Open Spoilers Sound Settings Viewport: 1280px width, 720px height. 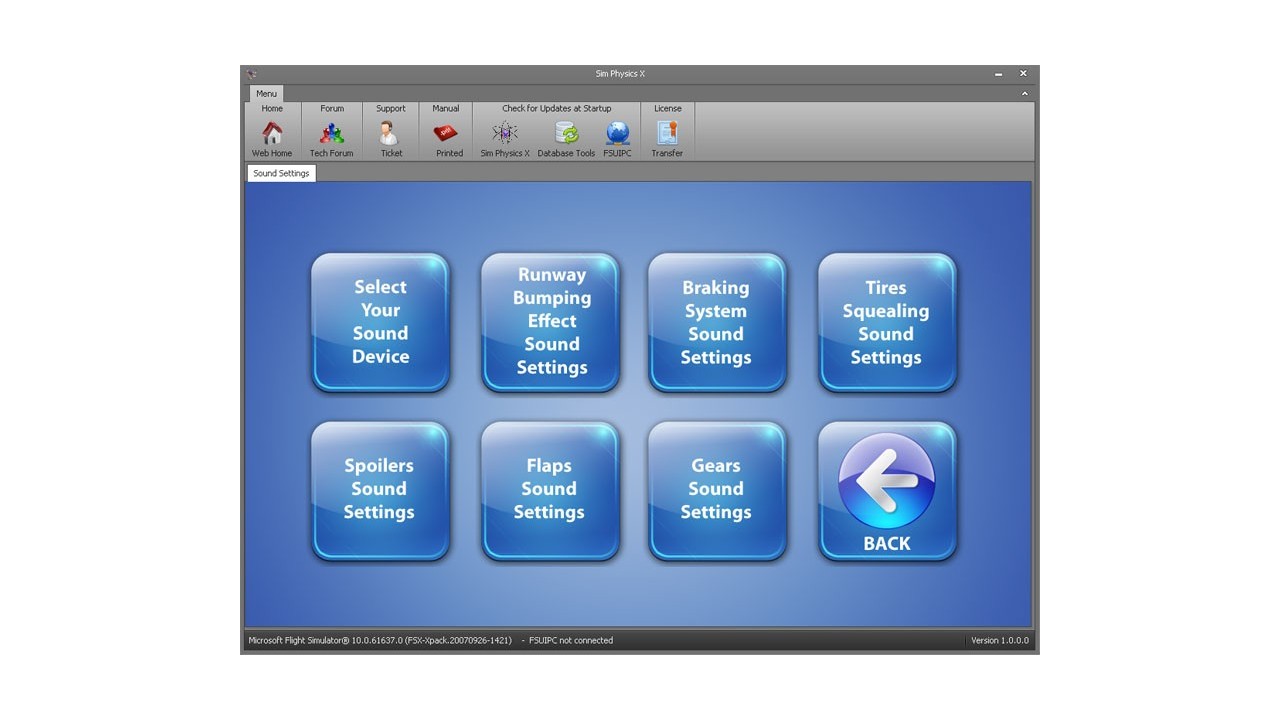pos(380,490)
